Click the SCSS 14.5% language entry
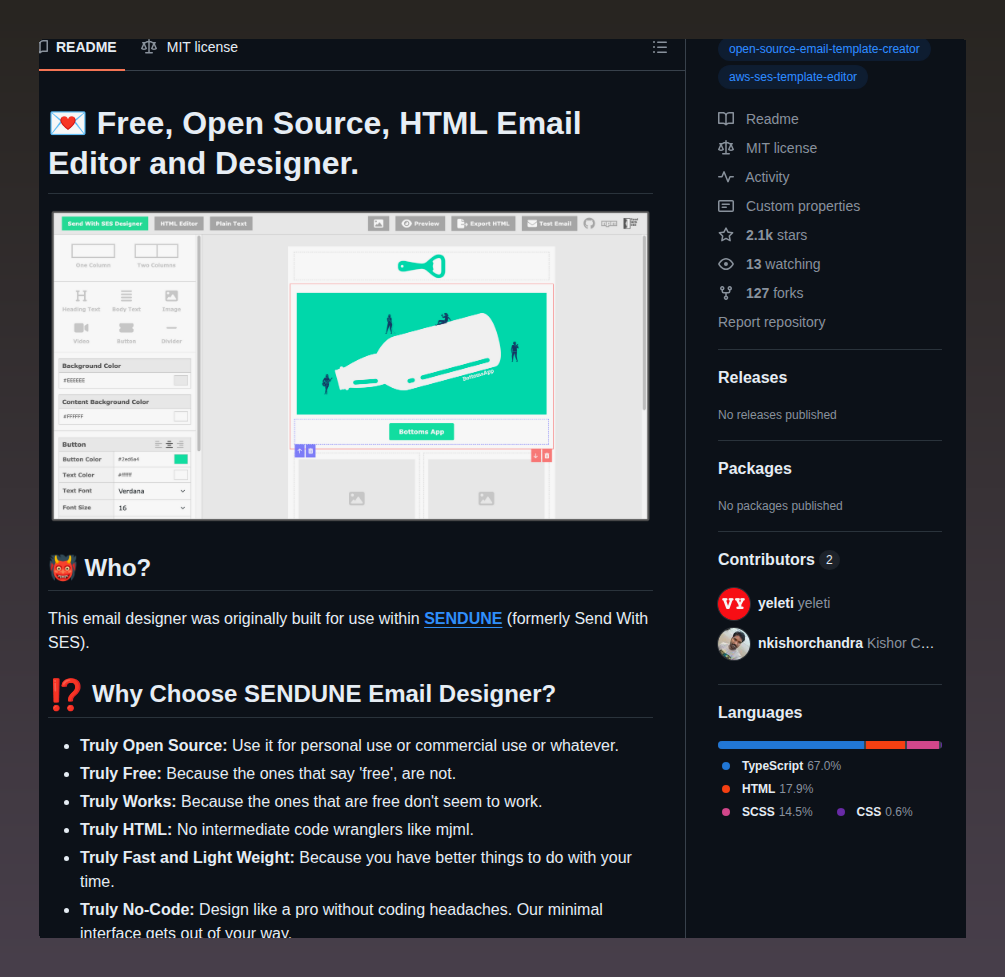Screen dimensions: 1005x977 pos(767,812)
